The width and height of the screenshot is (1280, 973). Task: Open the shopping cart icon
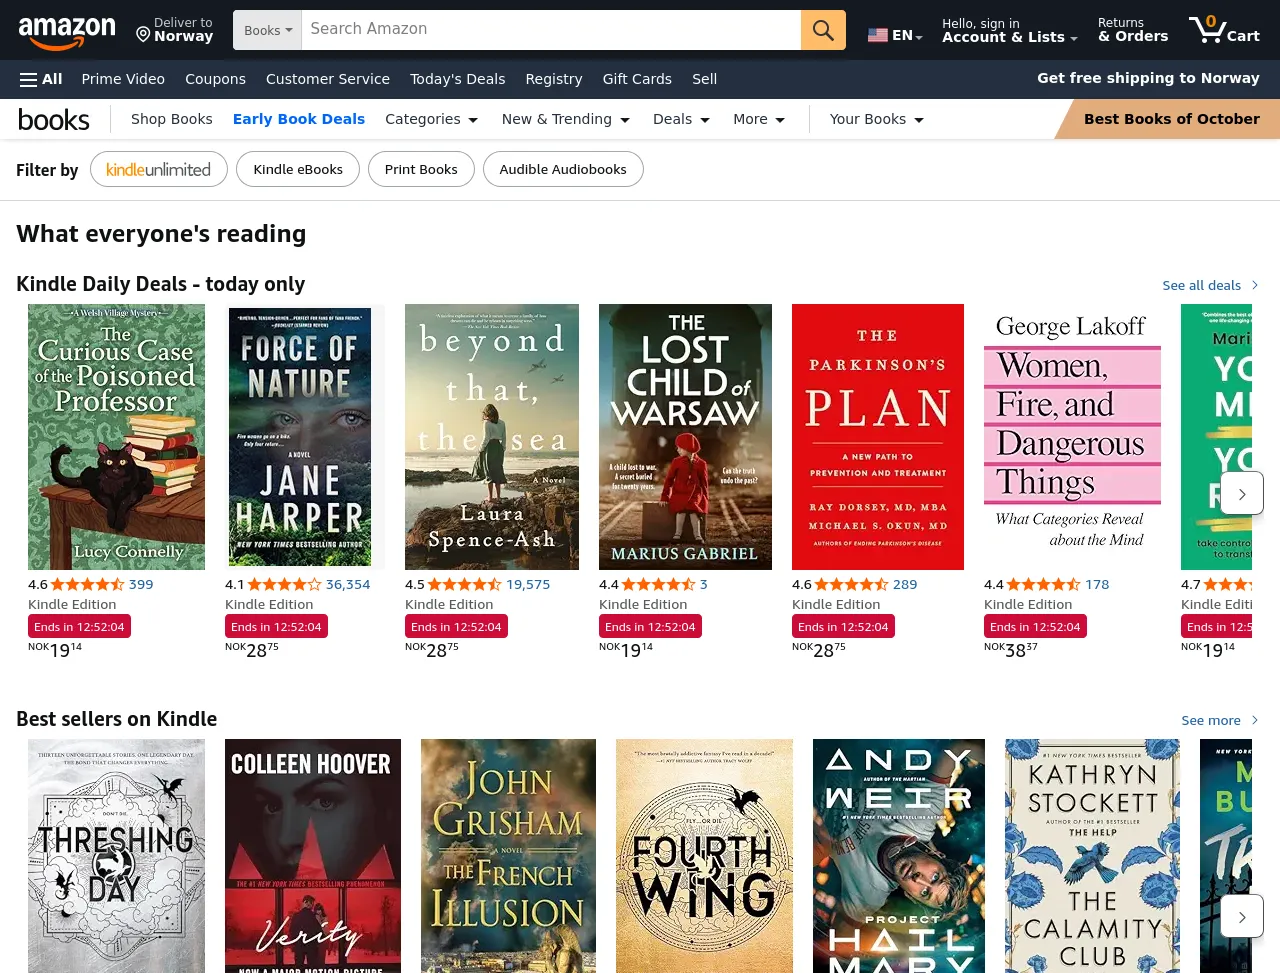click(1224, 30)
